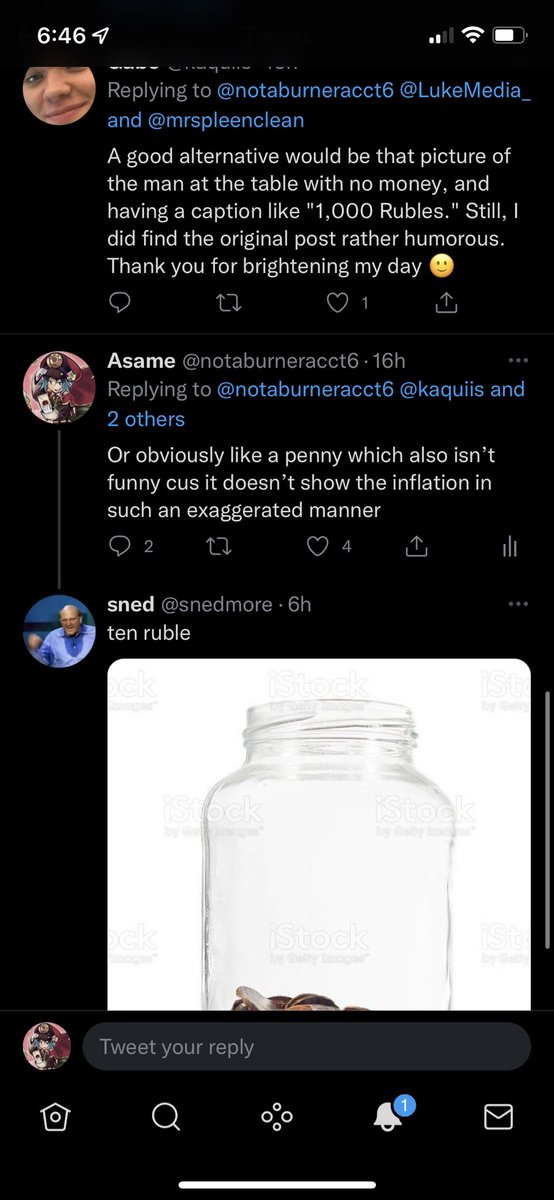The height and width of the screenshot is (1200, 554).
Task: Open more options on Asame's tweet
Action: point(517,360)
